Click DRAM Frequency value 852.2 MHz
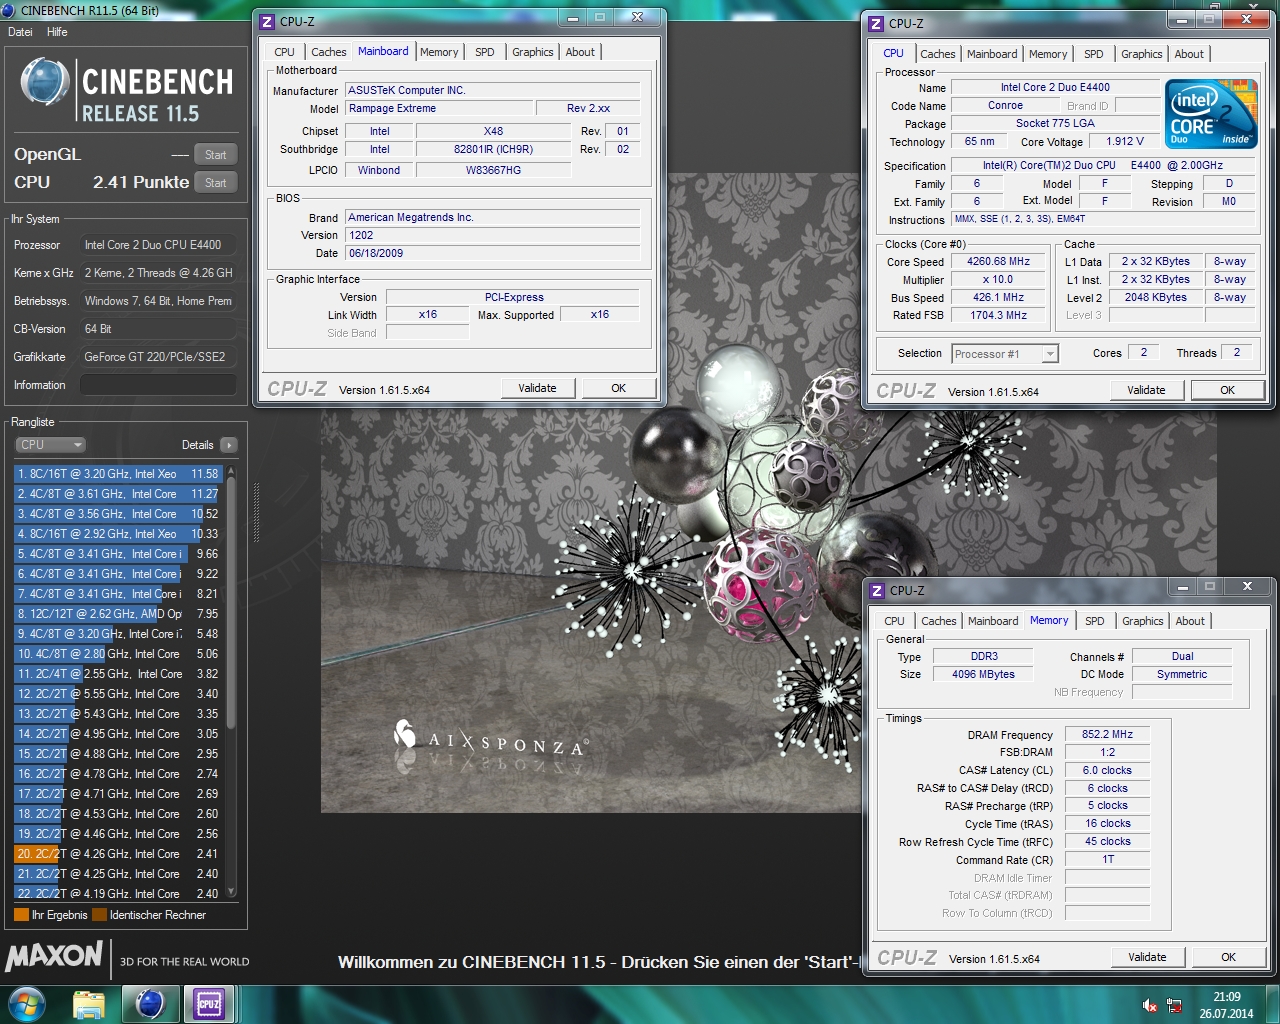Viewport: 1280px width, 1024px height. tap(1107, 734)
